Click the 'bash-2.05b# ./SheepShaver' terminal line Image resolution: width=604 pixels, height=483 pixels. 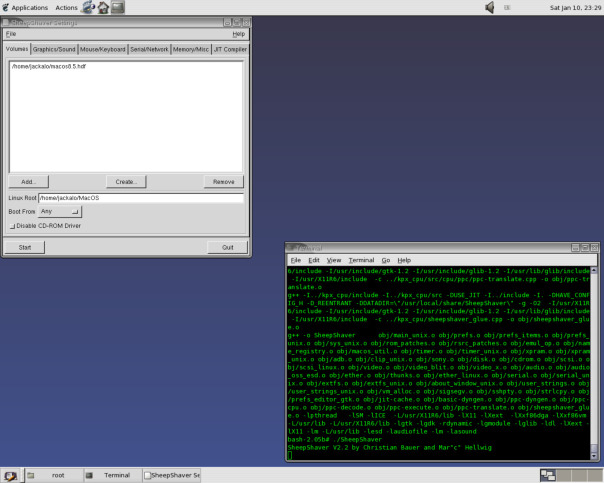335,439
